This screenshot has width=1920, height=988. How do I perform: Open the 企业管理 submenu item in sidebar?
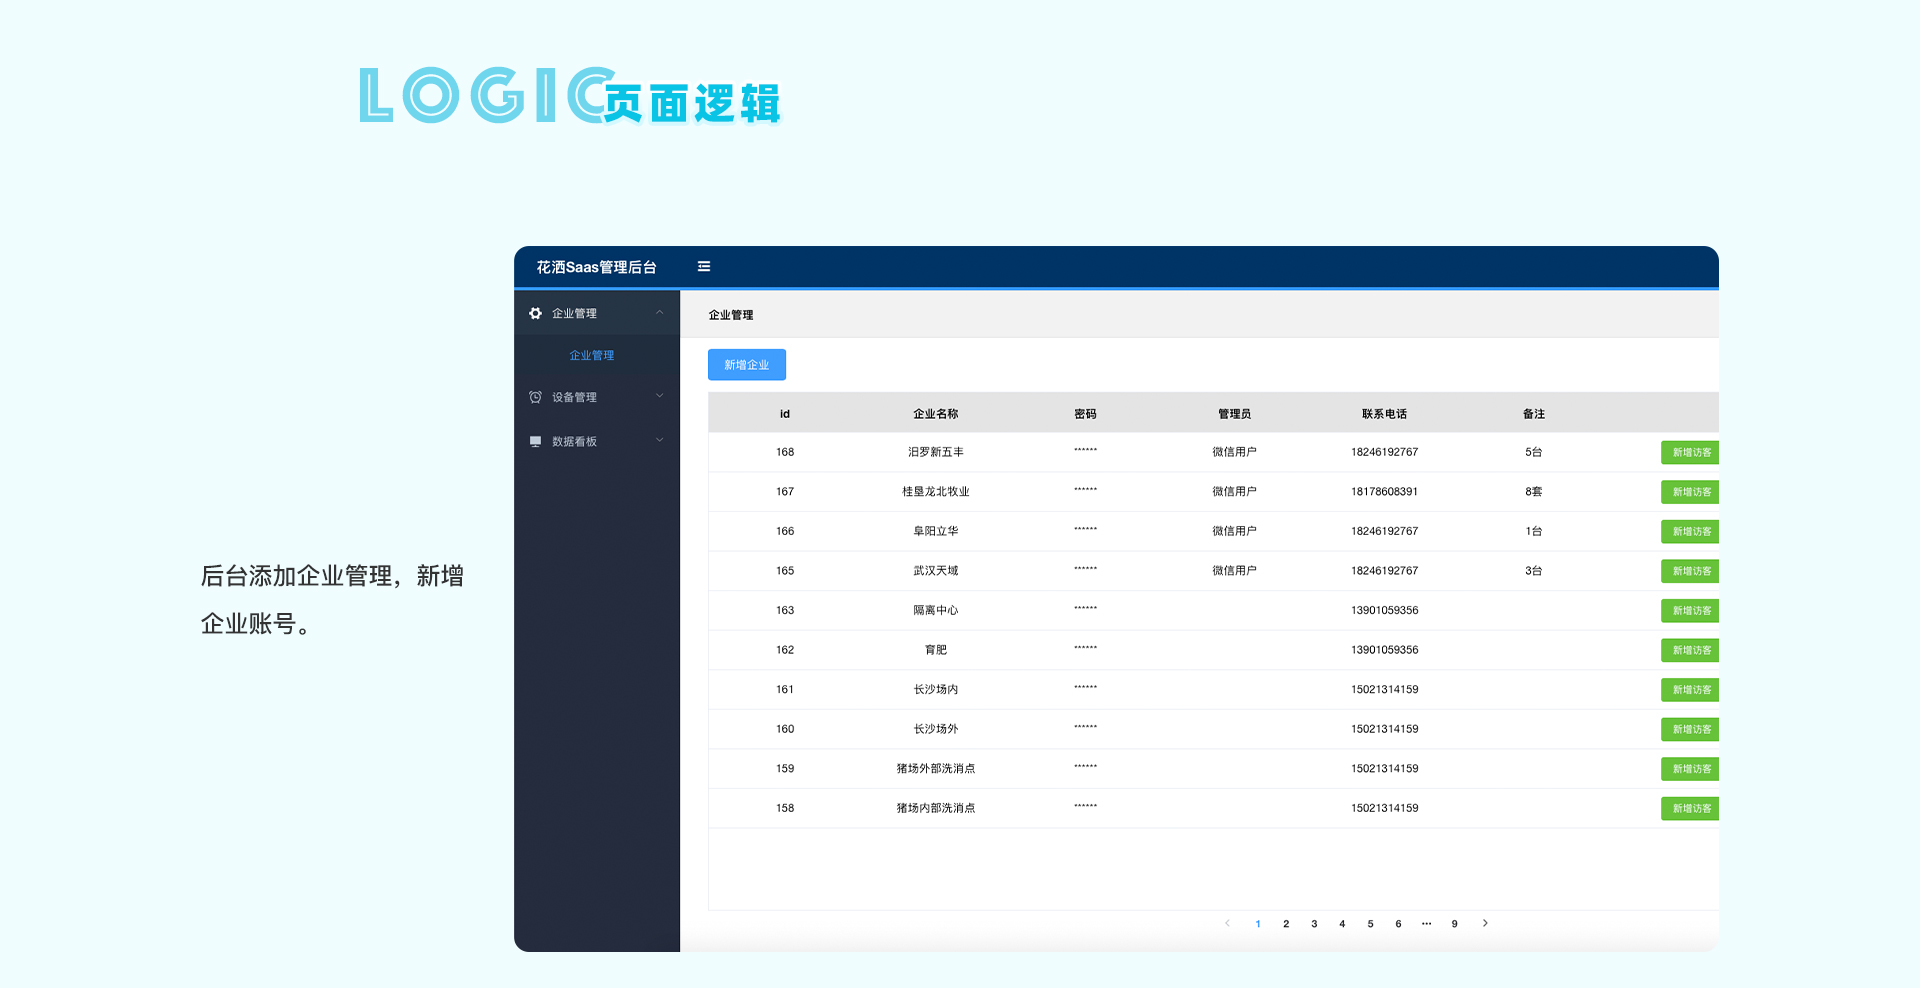pos(591,354)
